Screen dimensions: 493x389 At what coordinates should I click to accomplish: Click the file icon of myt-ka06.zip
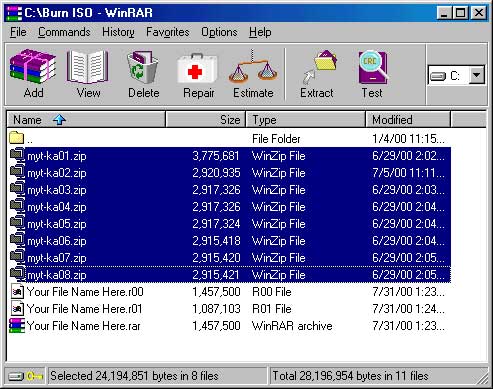click(x=17, y=240)
